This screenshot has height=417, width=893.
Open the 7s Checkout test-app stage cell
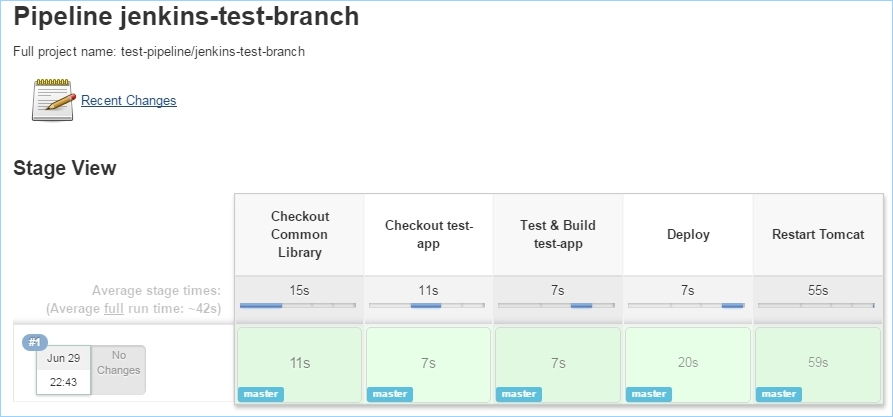pyautogui.click(x=428, y=365)
